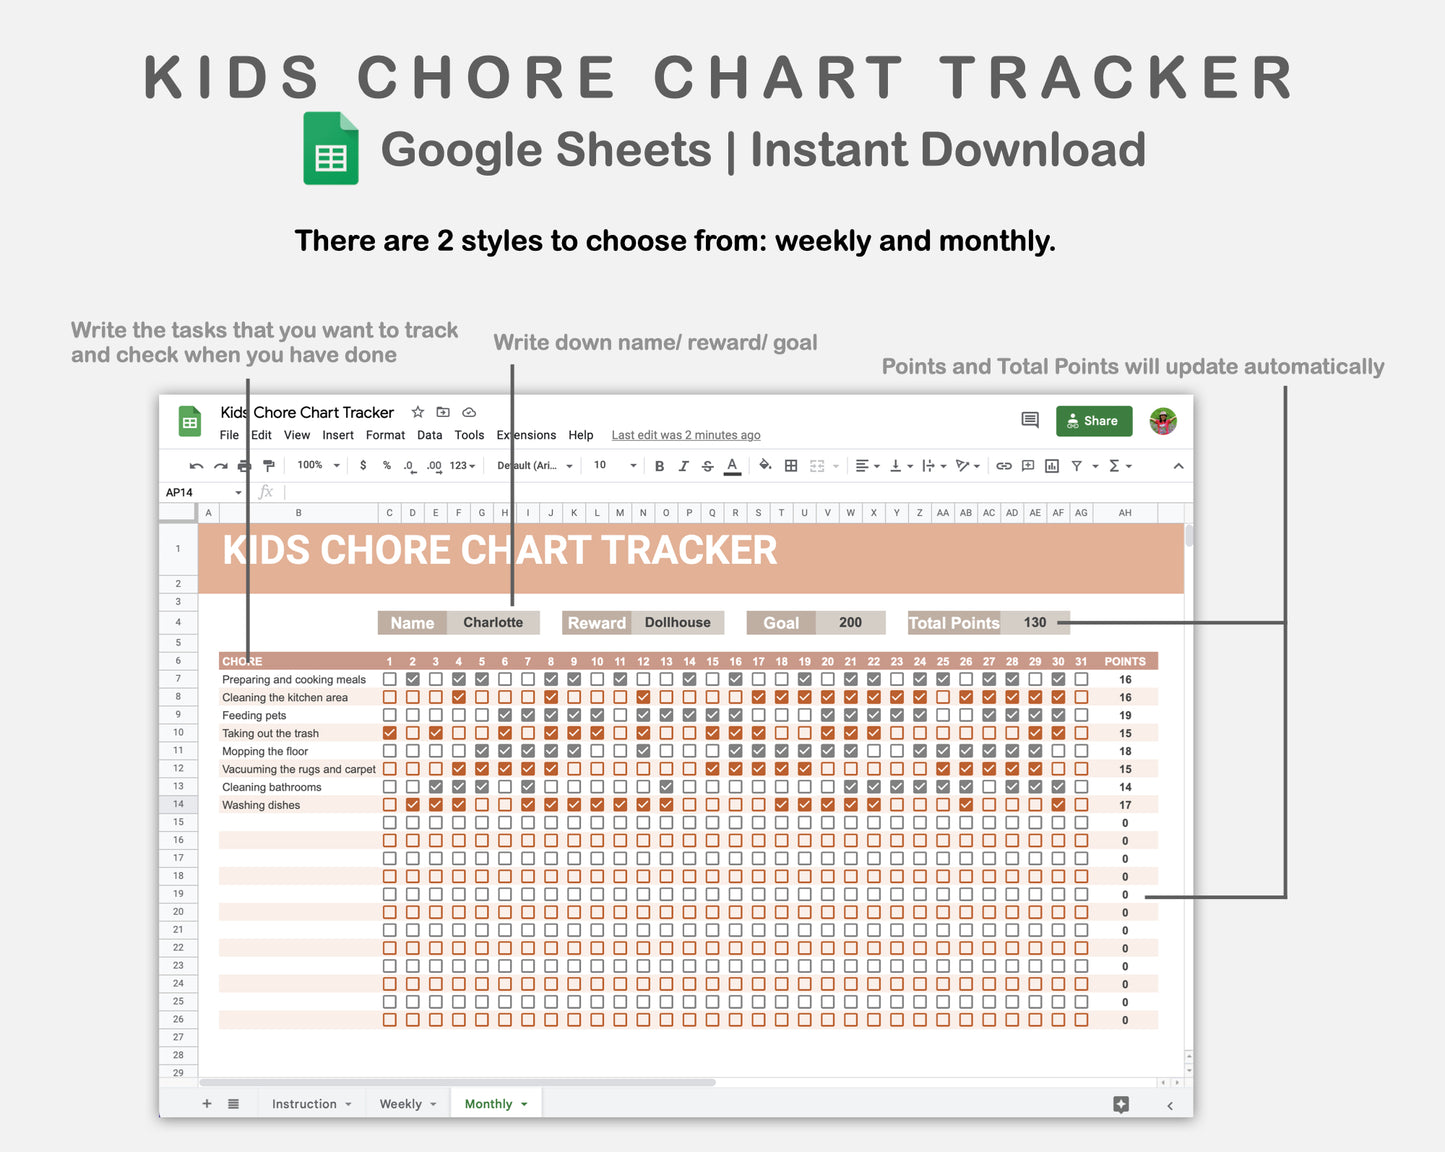The height and width of the screenshot is (1152, 1445).
Task: Select the italic formatting icon
Action: point(683,465)
